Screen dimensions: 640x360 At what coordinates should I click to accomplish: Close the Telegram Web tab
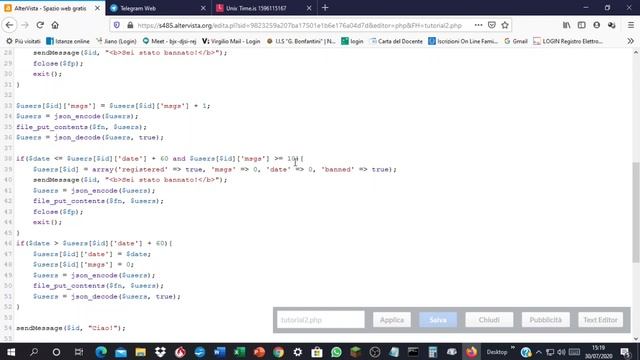pyautogui.click(x=203, y=8)
